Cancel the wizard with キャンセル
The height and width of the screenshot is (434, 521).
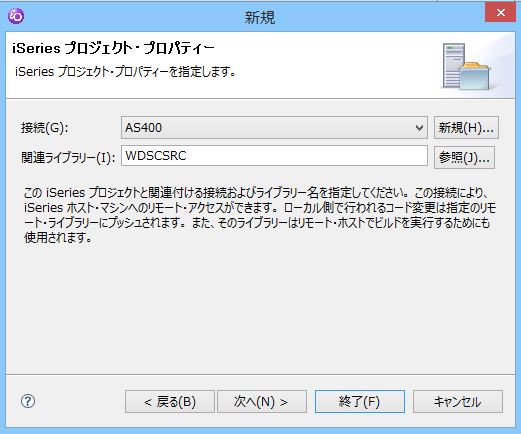(458, 402)
